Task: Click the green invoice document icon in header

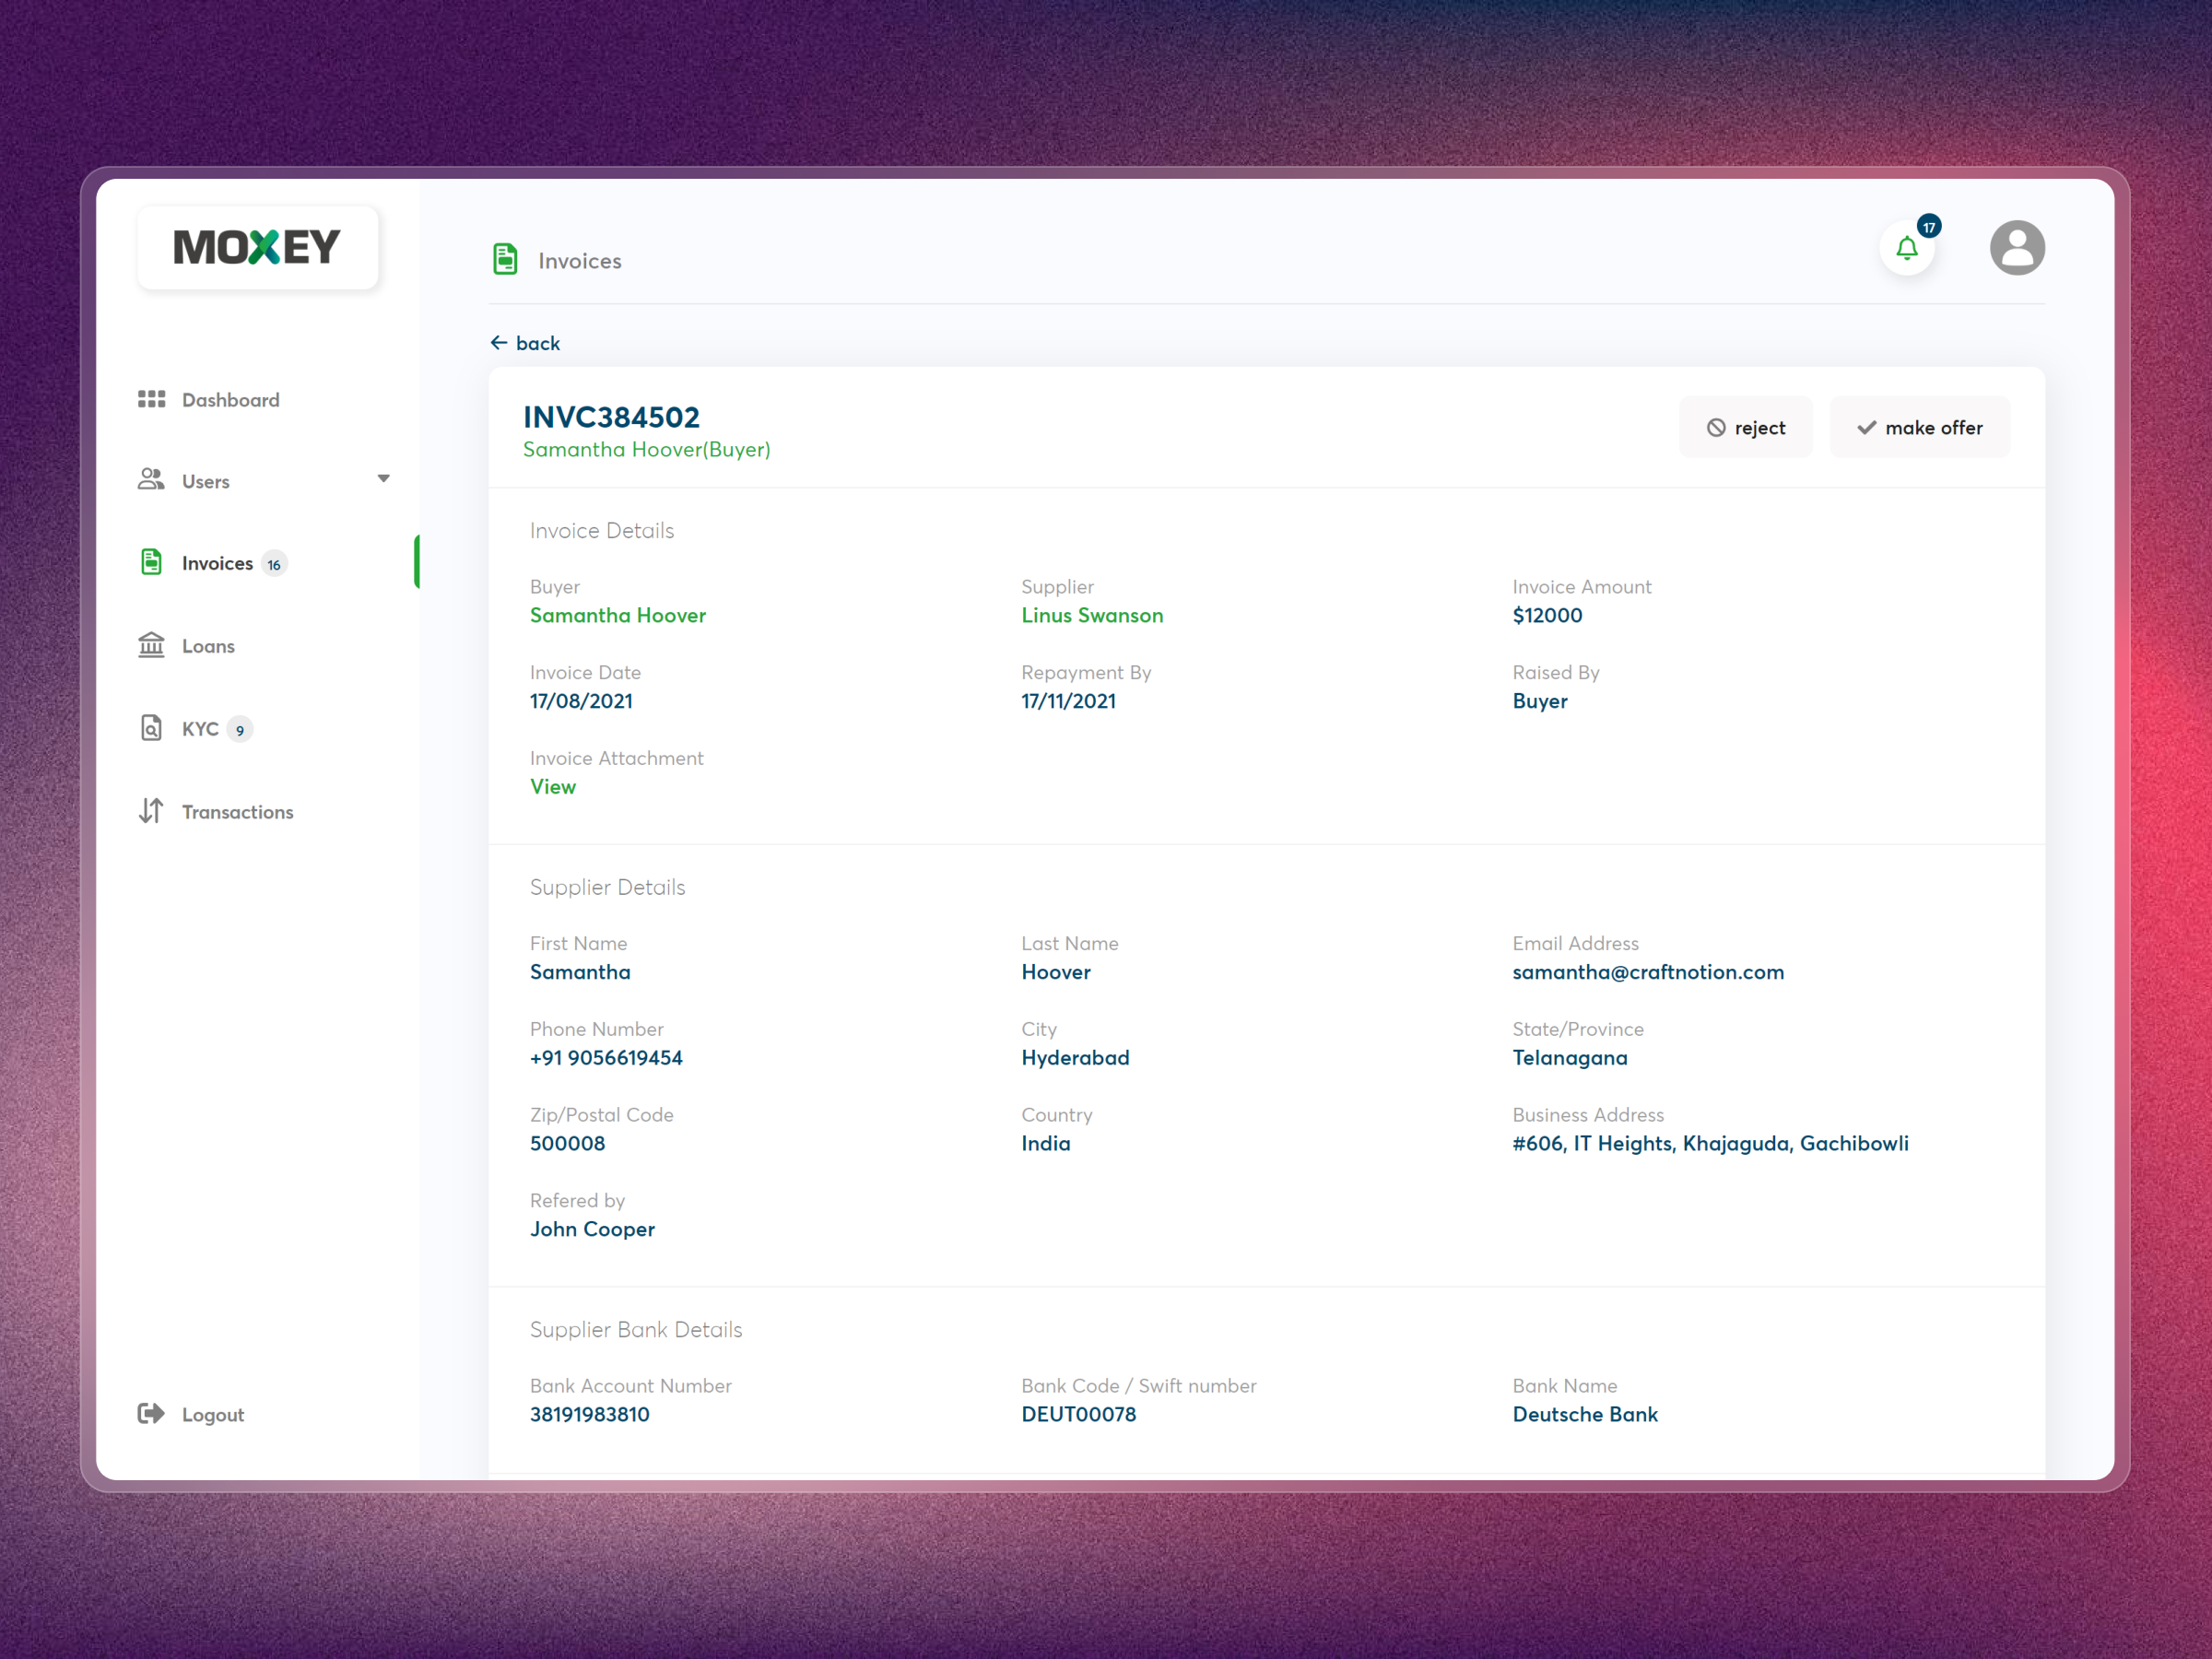Action: coord(505,259)
